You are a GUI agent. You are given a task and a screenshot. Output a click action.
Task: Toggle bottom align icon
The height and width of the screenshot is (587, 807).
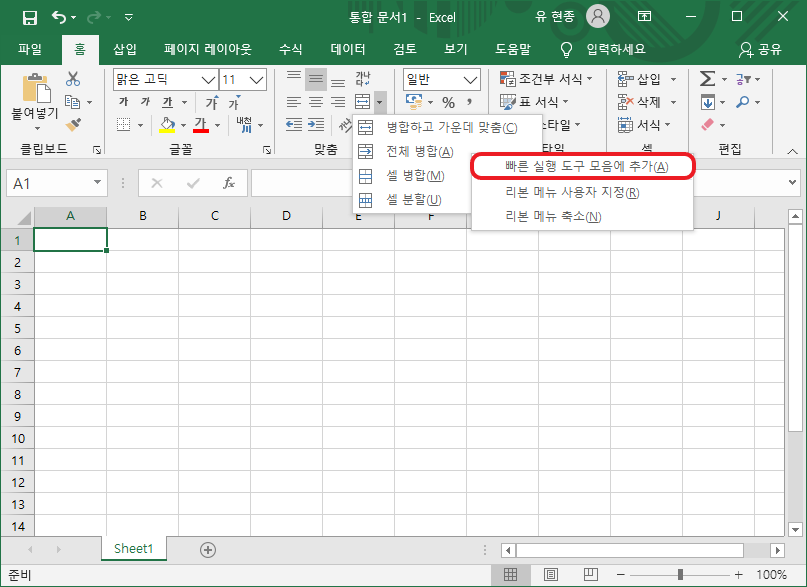click(x=338, y=81)
